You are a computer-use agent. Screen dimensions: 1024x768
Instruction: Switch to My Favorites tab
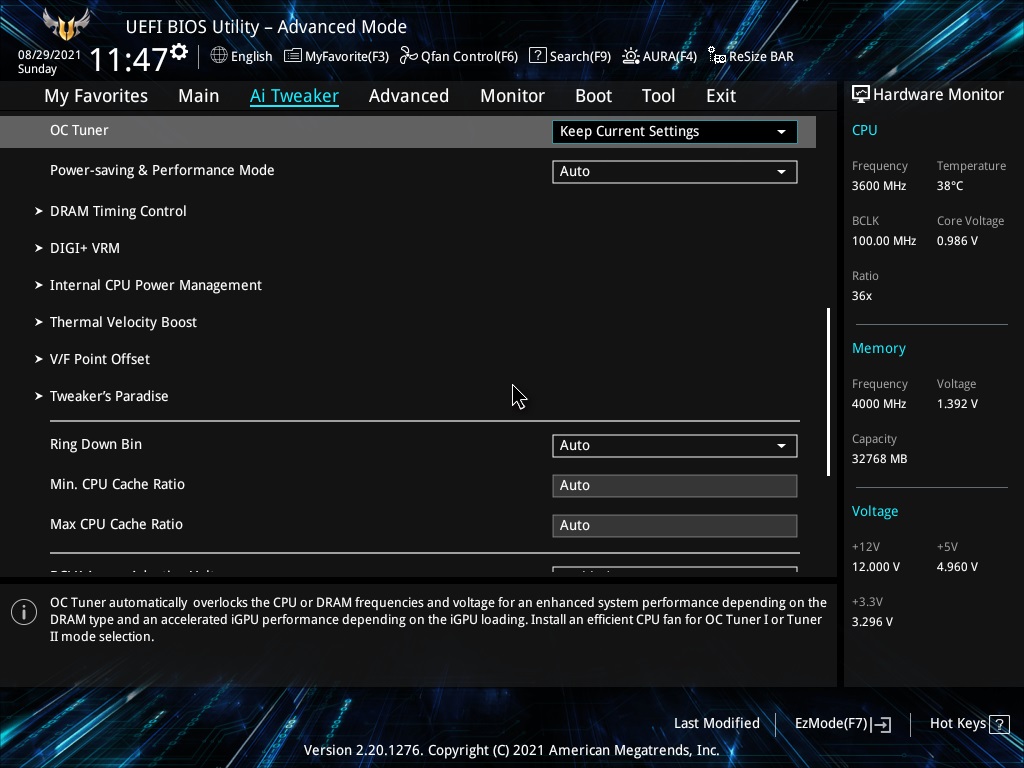[x=96, y=96]
